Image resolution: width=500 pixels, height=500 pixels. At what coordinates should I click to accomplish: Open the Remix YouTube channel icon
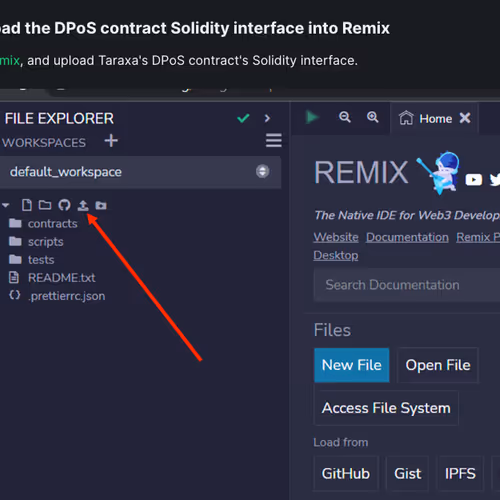(474, 180)
